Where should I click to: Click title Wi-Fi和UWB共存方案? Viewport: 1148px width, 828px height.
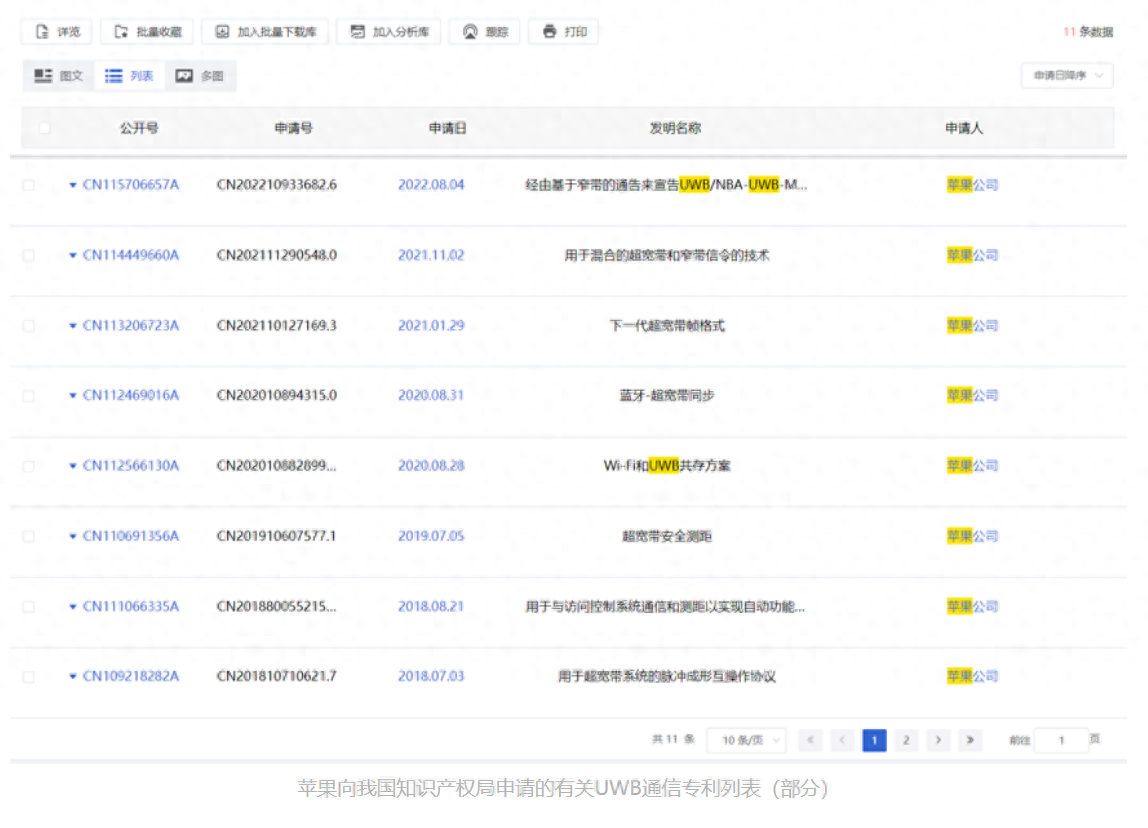click(667, 465)
